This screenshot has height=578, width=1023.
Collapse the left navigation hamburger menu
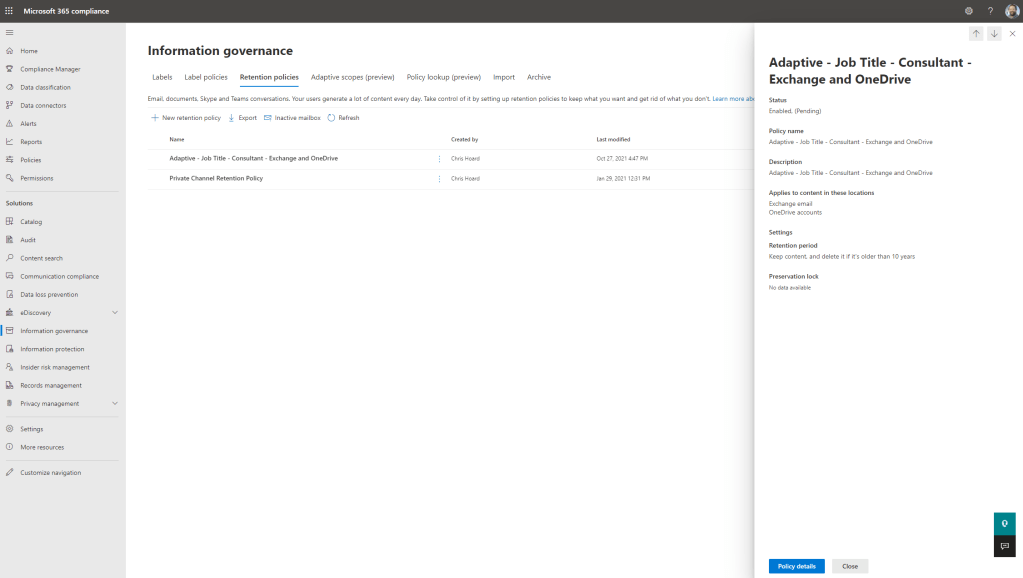point(10,32)
